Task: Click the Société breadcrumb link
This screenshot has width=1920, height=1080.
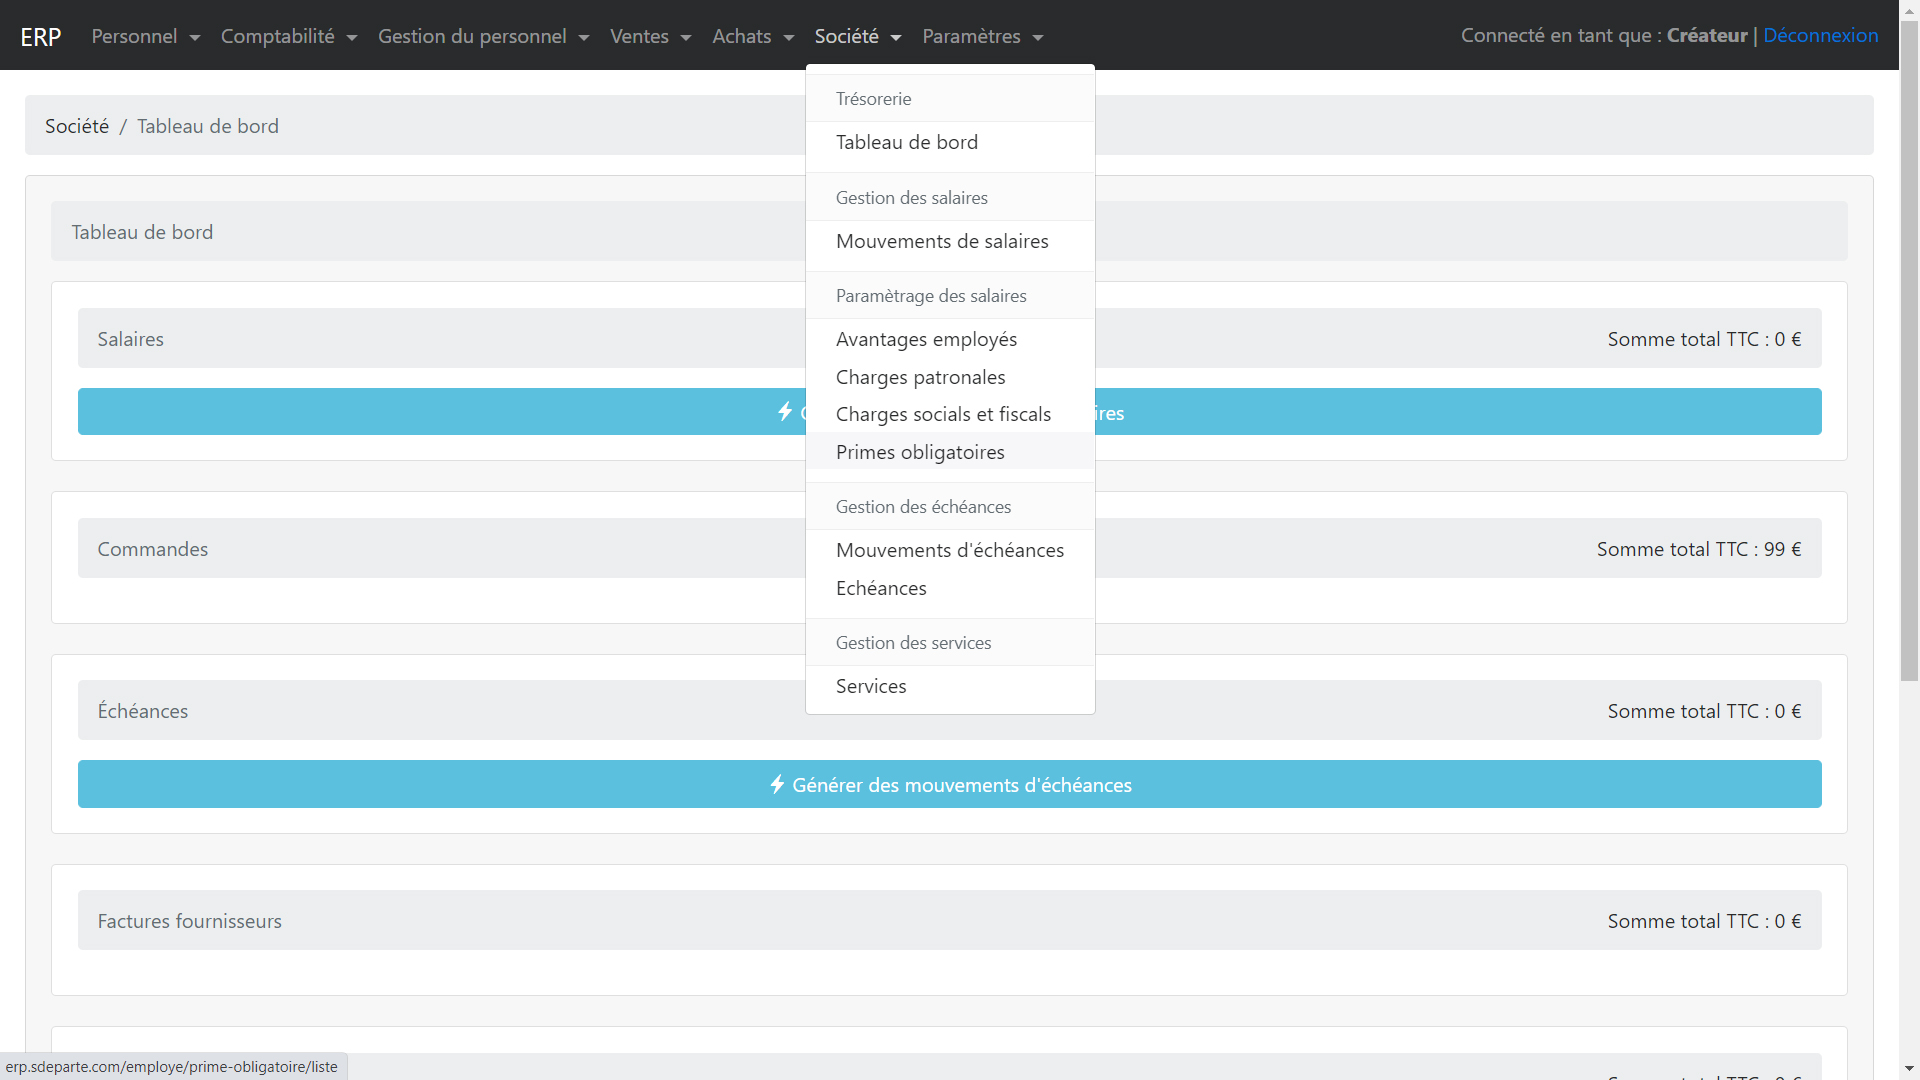Action: point(76,125)
